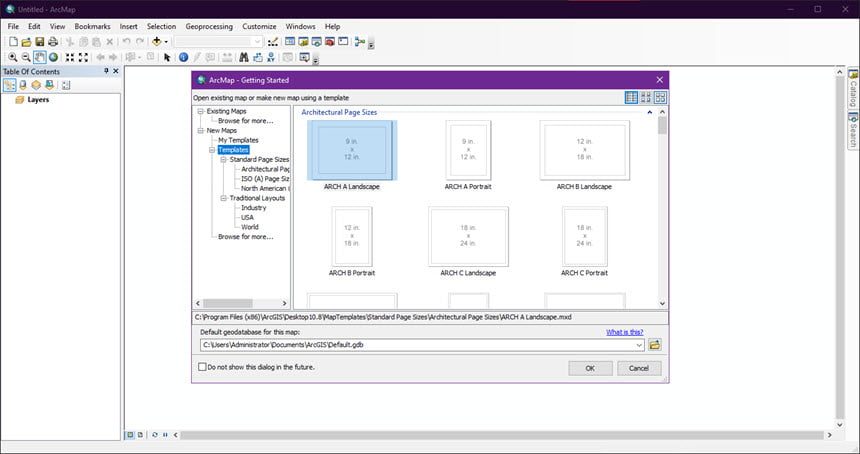Viewport: 860px width, 454px height.
Task: Collapse the Existing Maps tree node
Action: [x=201, y=111]
